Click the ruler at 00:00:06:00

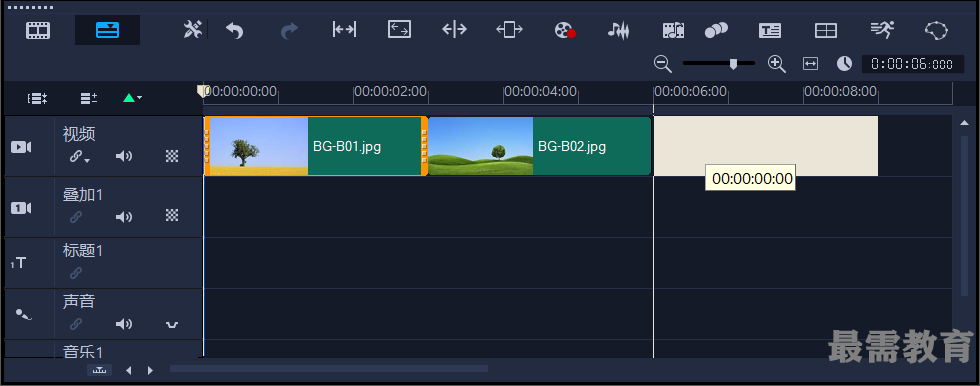point(691,92)
